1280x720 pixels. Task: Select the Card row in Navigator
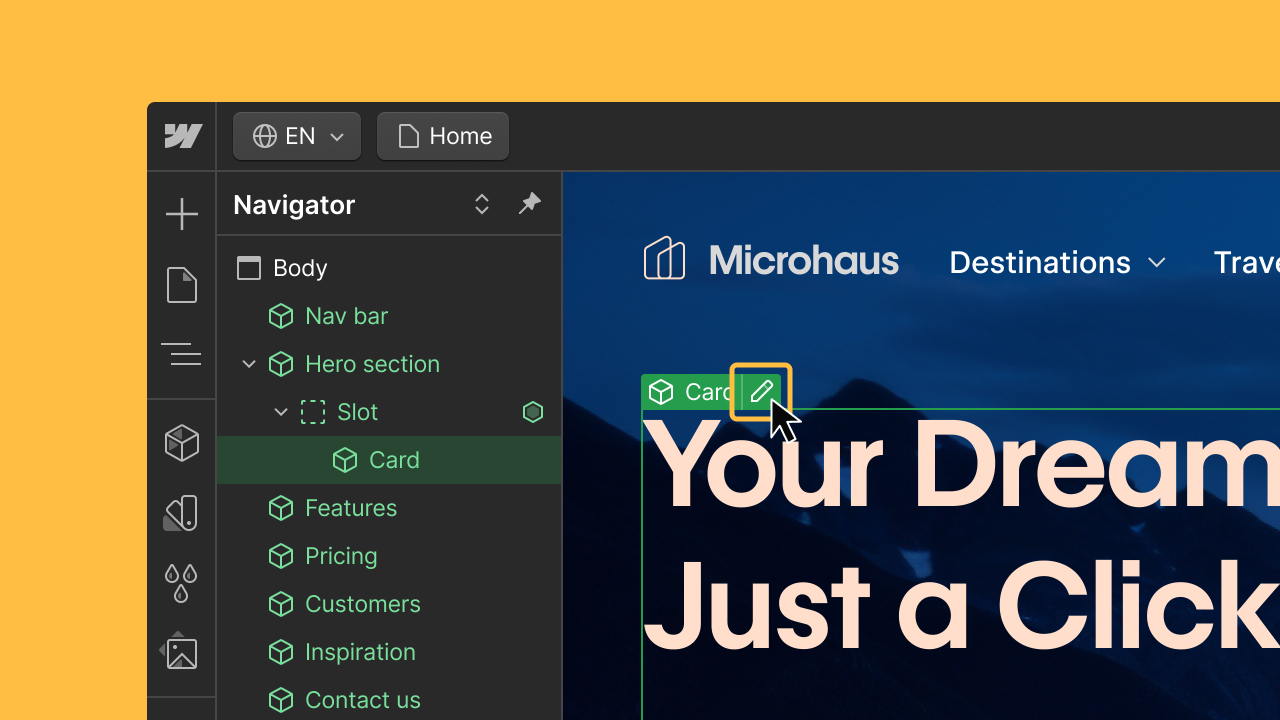coord(389,460)
